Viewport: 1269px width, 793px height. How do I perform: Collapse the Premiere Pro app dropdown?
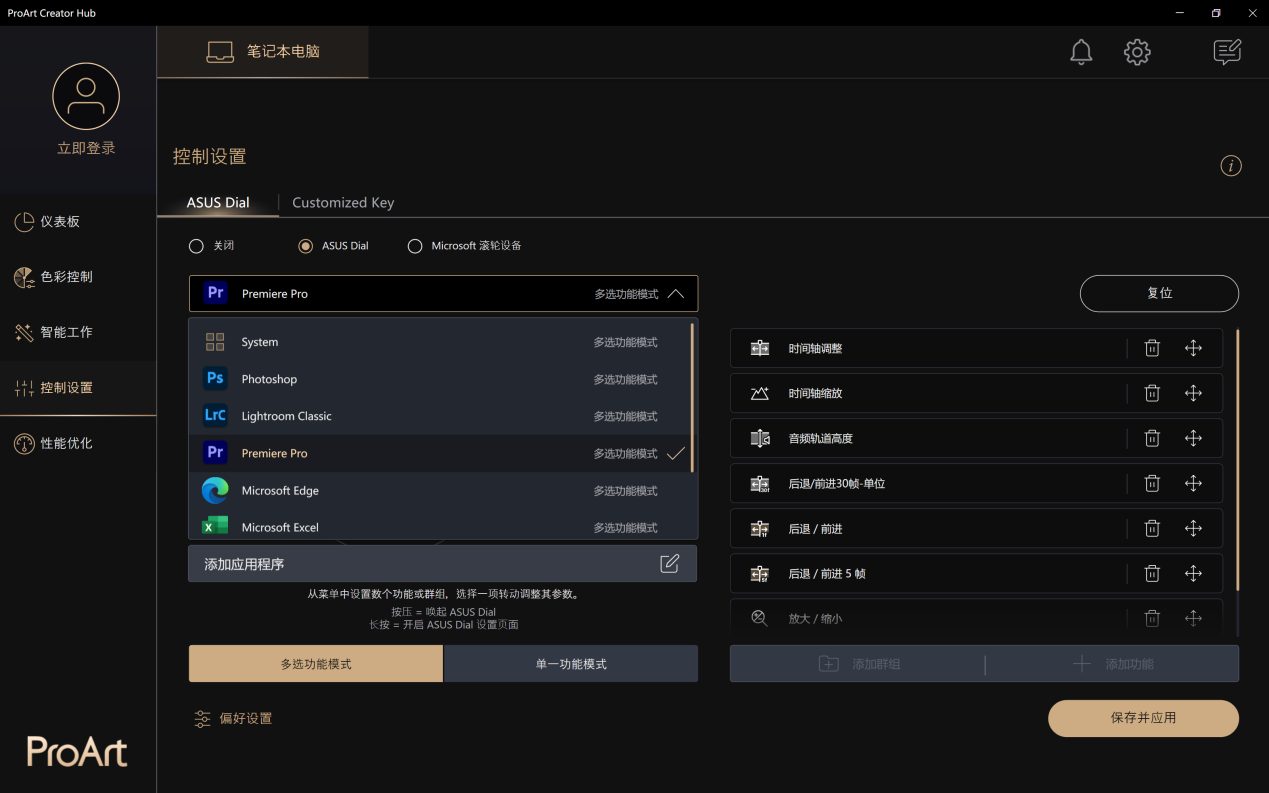[676, 294]
